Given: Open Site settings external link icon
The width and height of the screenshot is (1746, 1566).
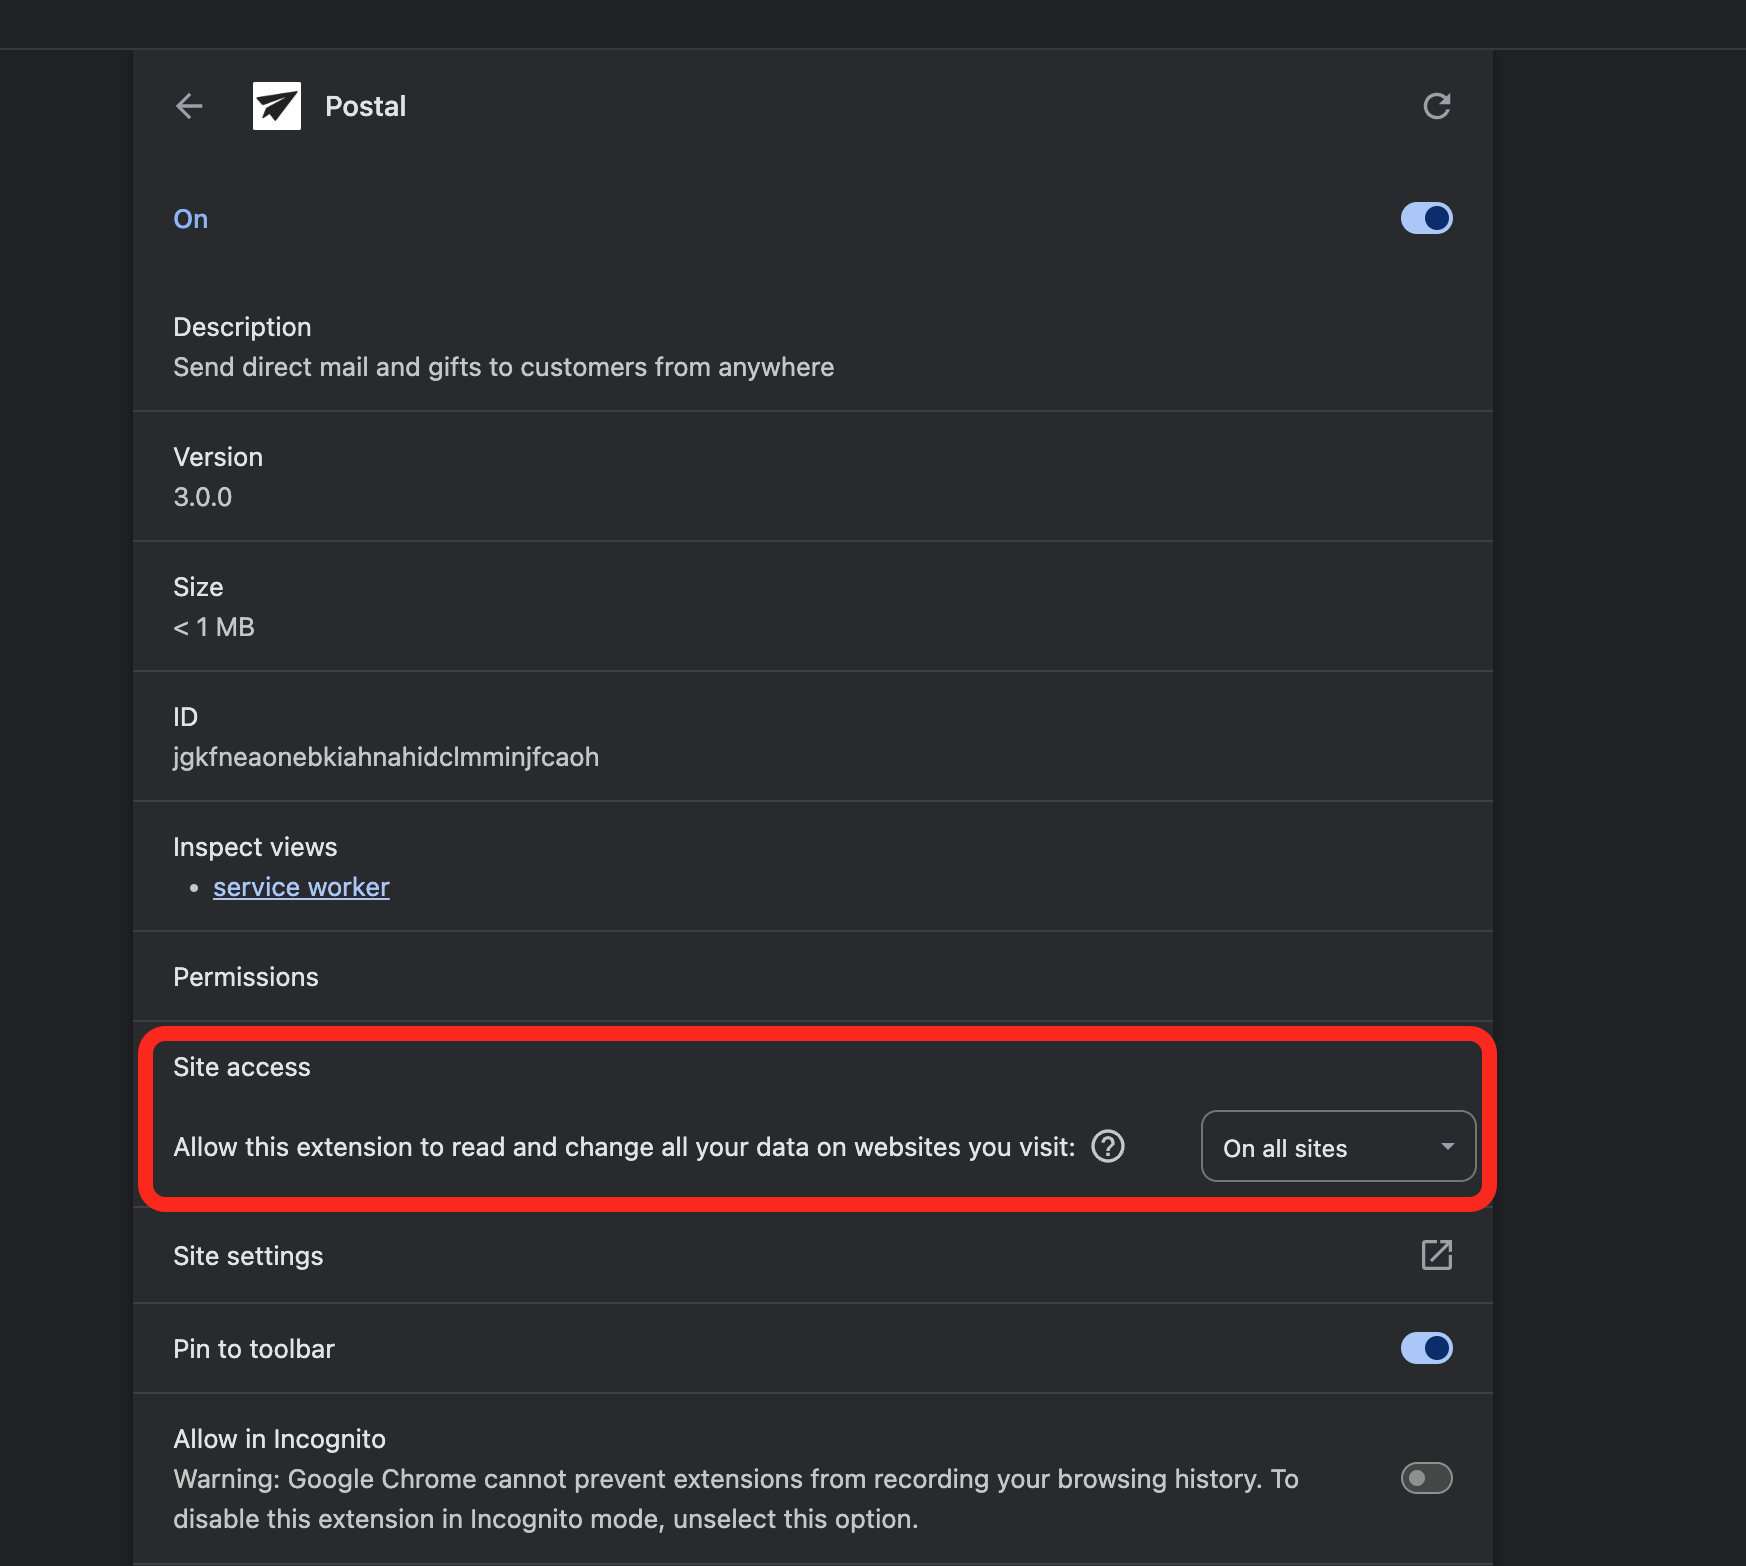Looking at the screenshot, I should (x=1437, y=1255).
